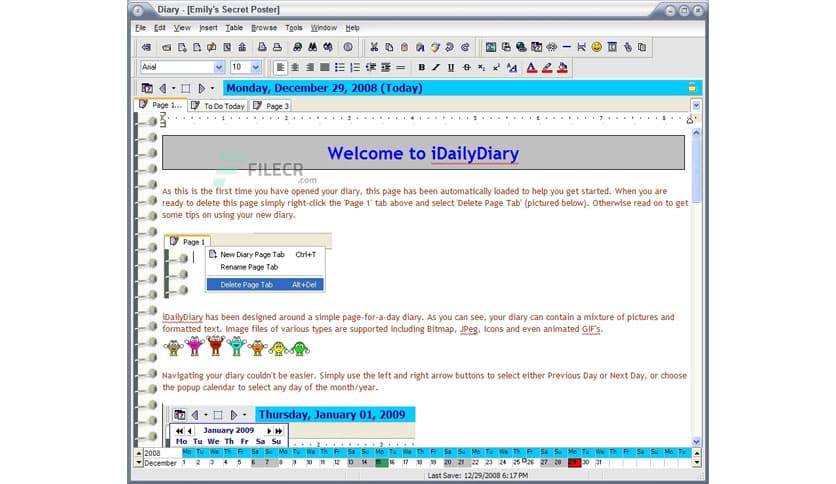The height and width of the screenshot is (484, 836).
Task: Pick the font color red A icon
Action: coord(532,68)
